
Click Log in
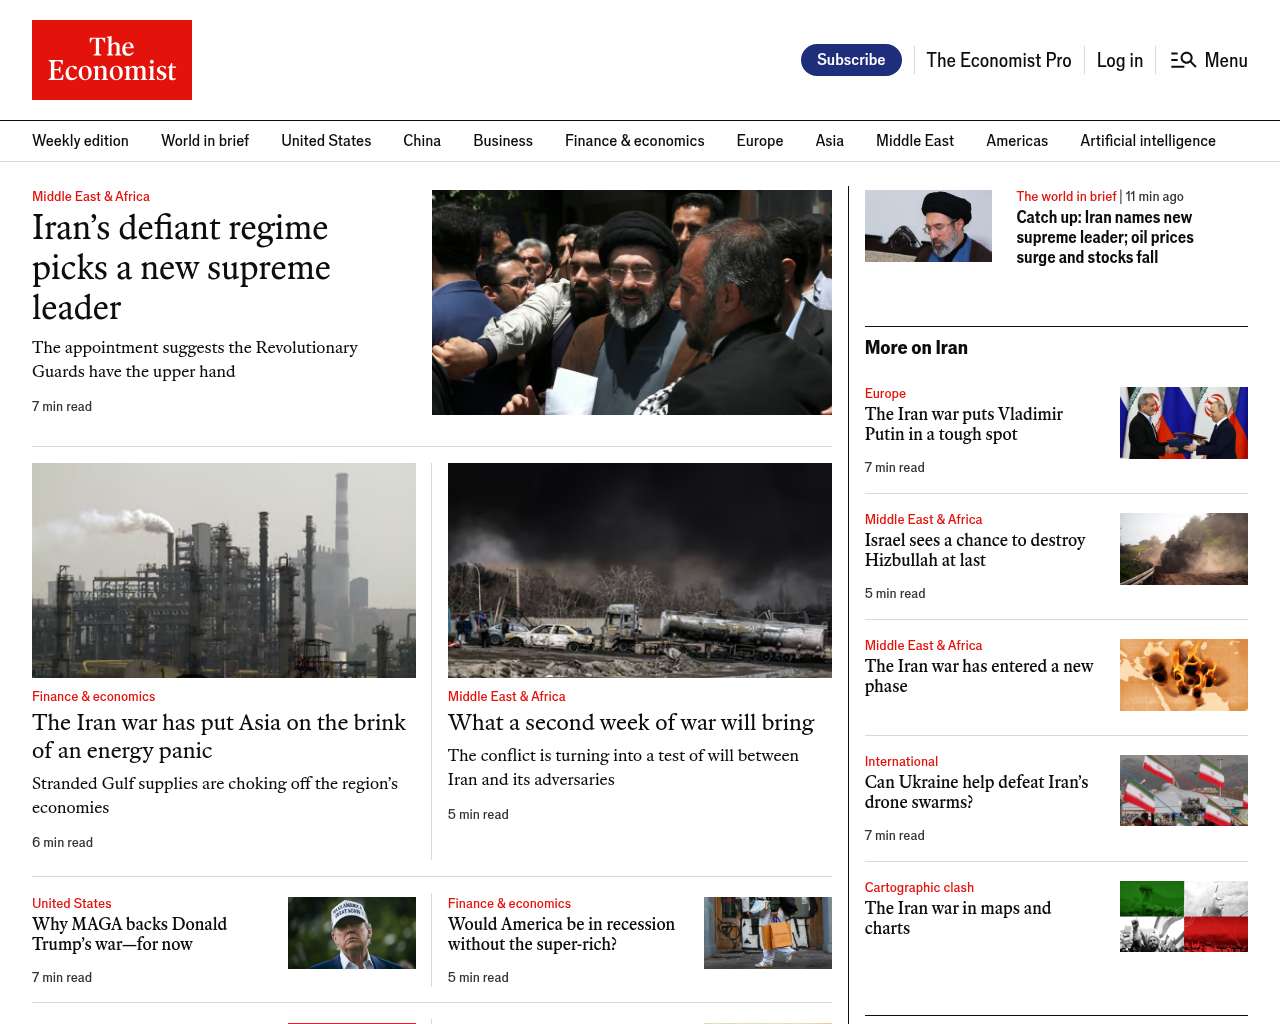point(1119,60)
